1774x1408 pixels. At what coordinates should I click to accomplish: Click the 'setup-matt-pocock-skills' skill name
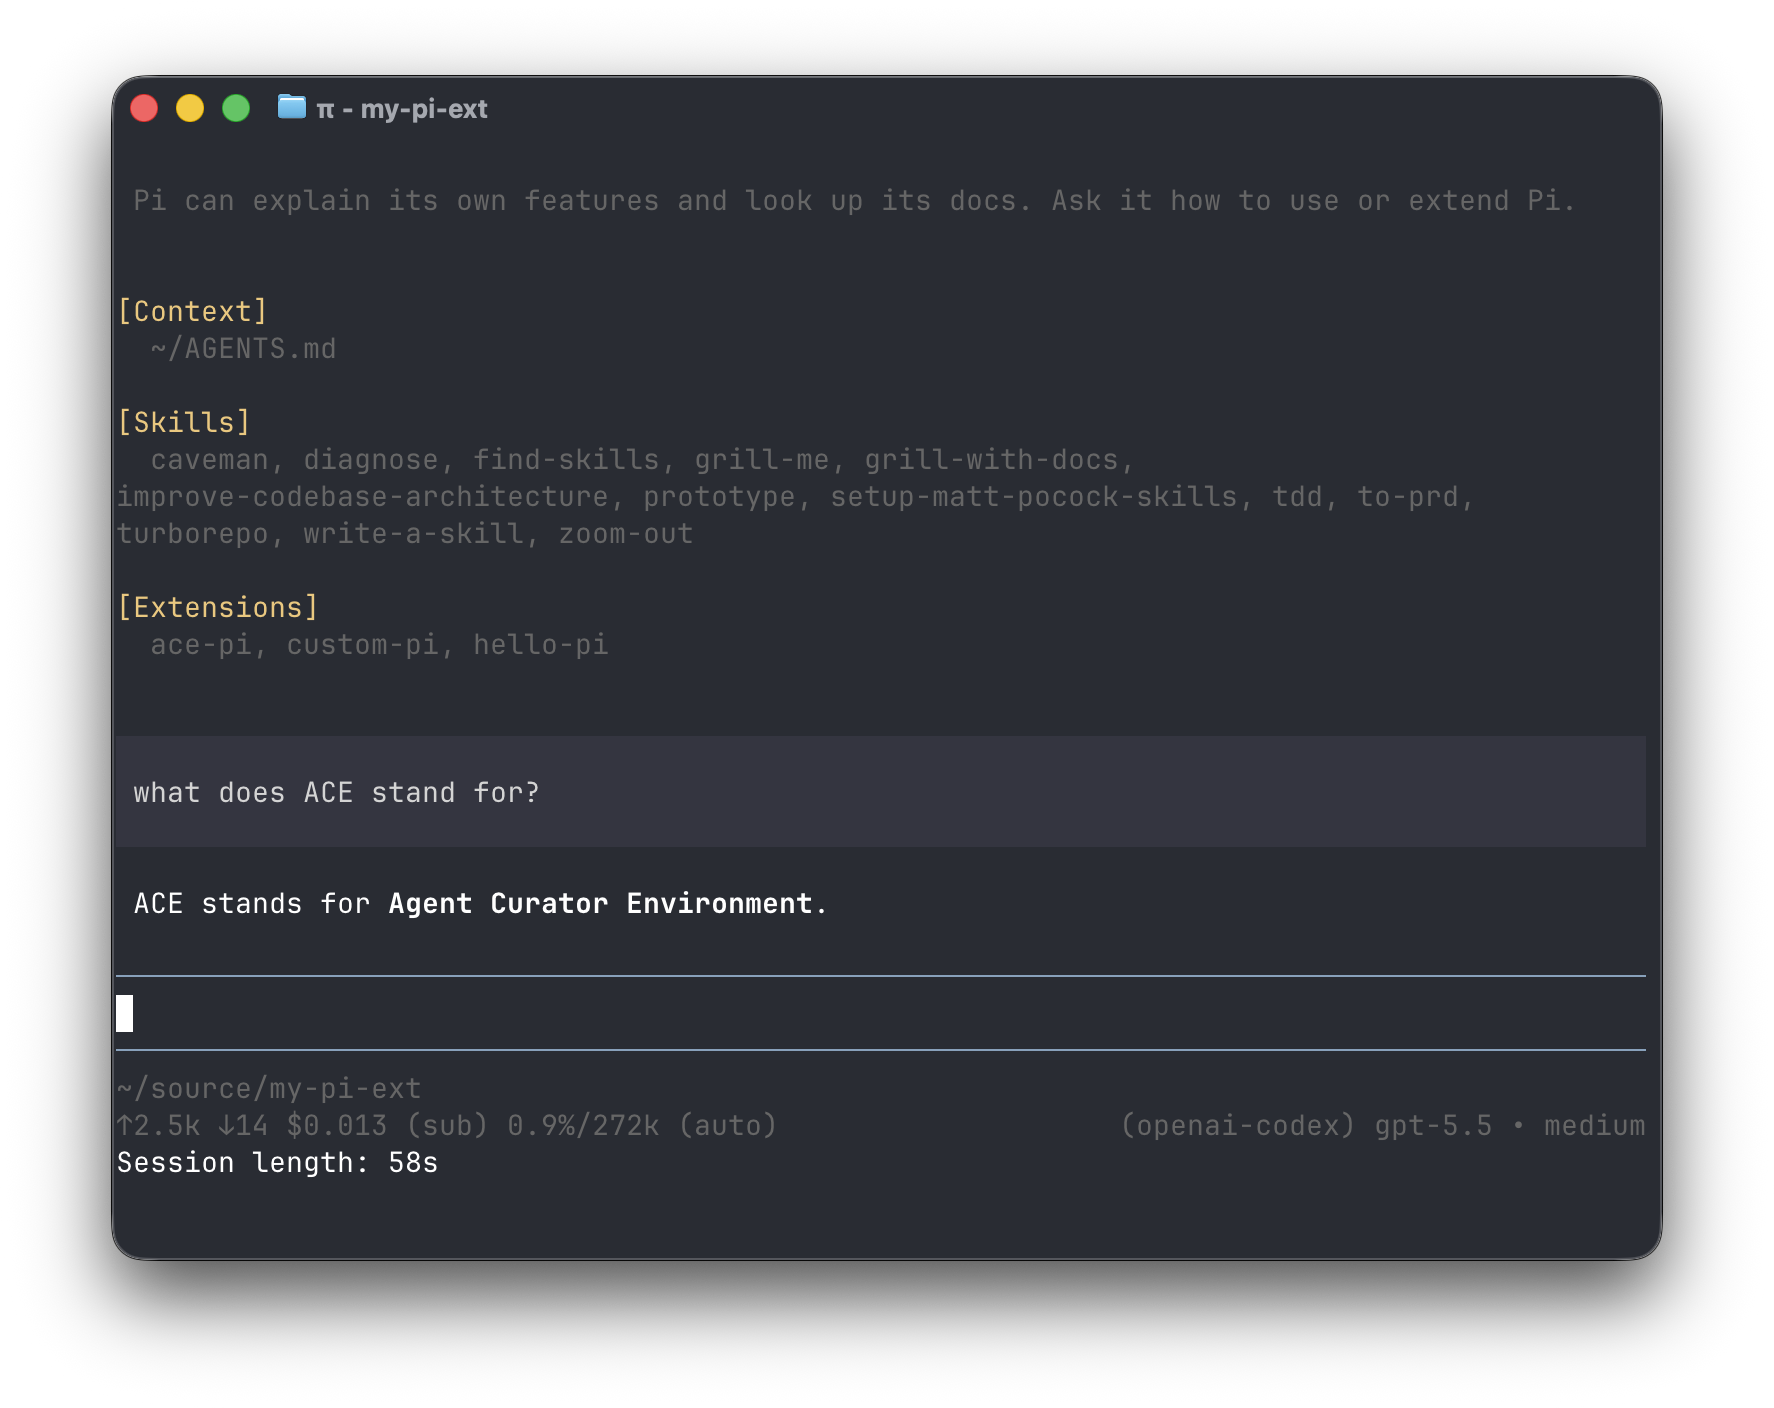(1034, 497)
